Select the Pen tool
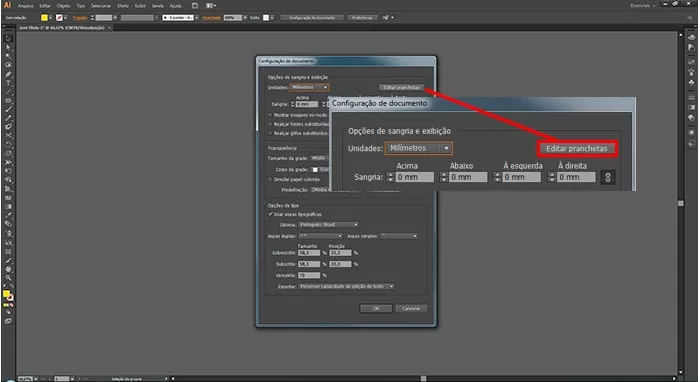Viewport: 700px width, 382px height. pyautogui.click(x=8, y=74)
